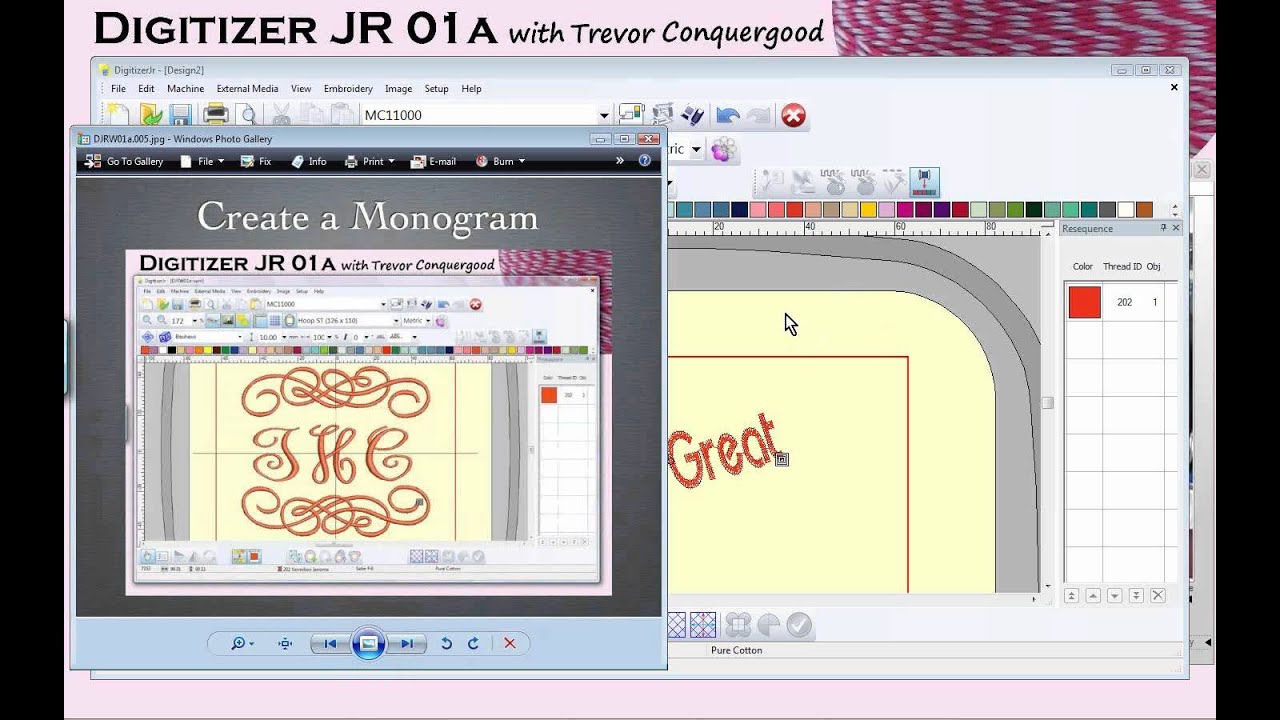This screenshot has height=720, width=1280.
Task: Open the View menu in DigitizerJr
Action: point(301,89)
